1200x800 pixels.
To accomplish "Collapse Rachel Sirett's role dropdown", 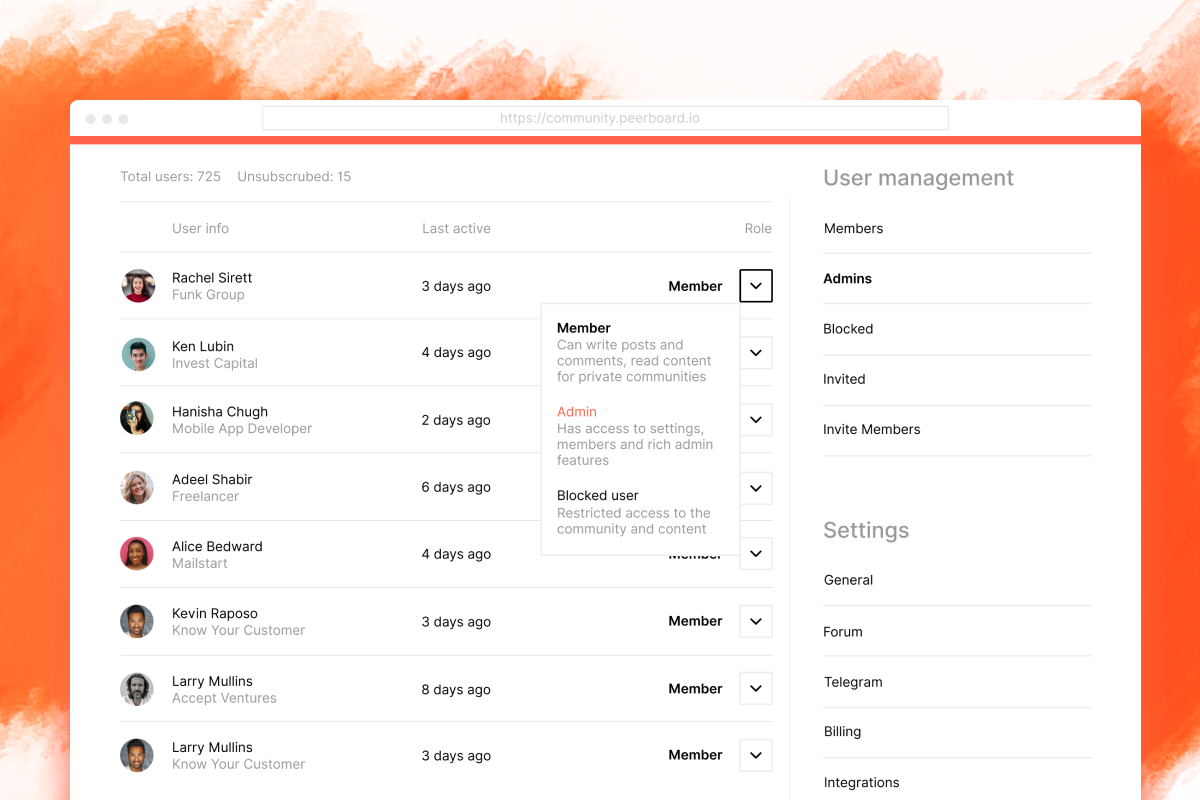I will point(756,286).
